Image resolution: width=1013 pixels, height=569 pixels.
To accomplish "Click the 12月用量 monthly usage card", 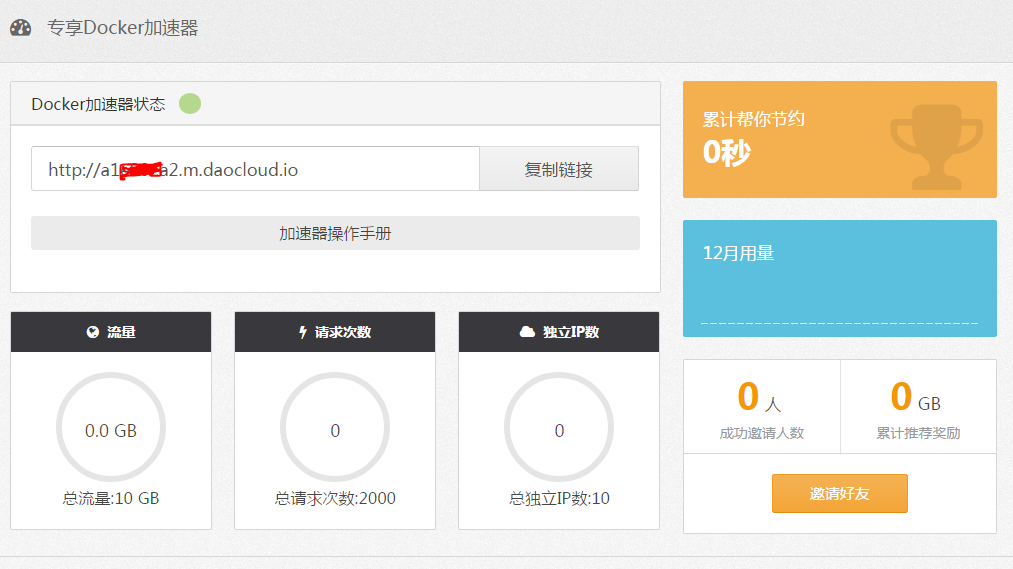I will [x=839, y=278].
